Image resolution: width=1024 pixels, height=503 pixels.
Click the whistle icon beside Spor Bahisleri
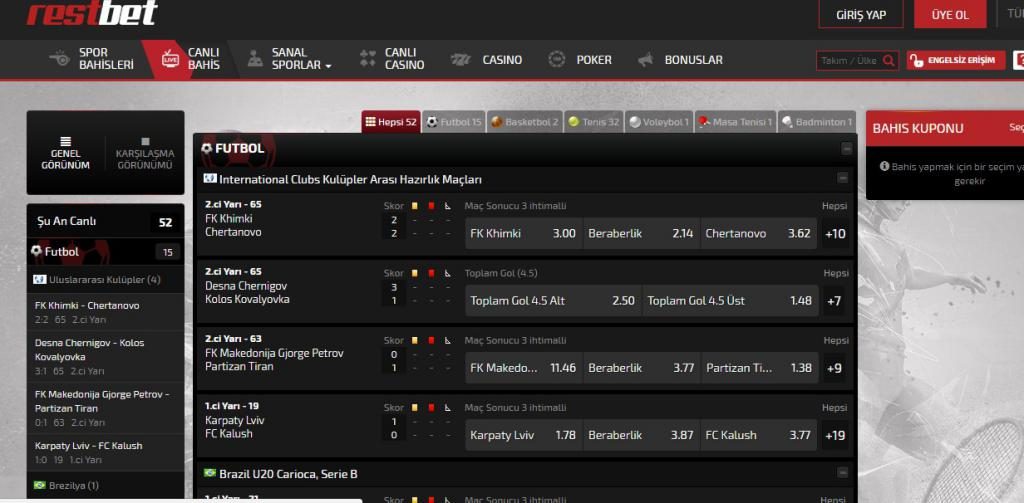point(60,59)
